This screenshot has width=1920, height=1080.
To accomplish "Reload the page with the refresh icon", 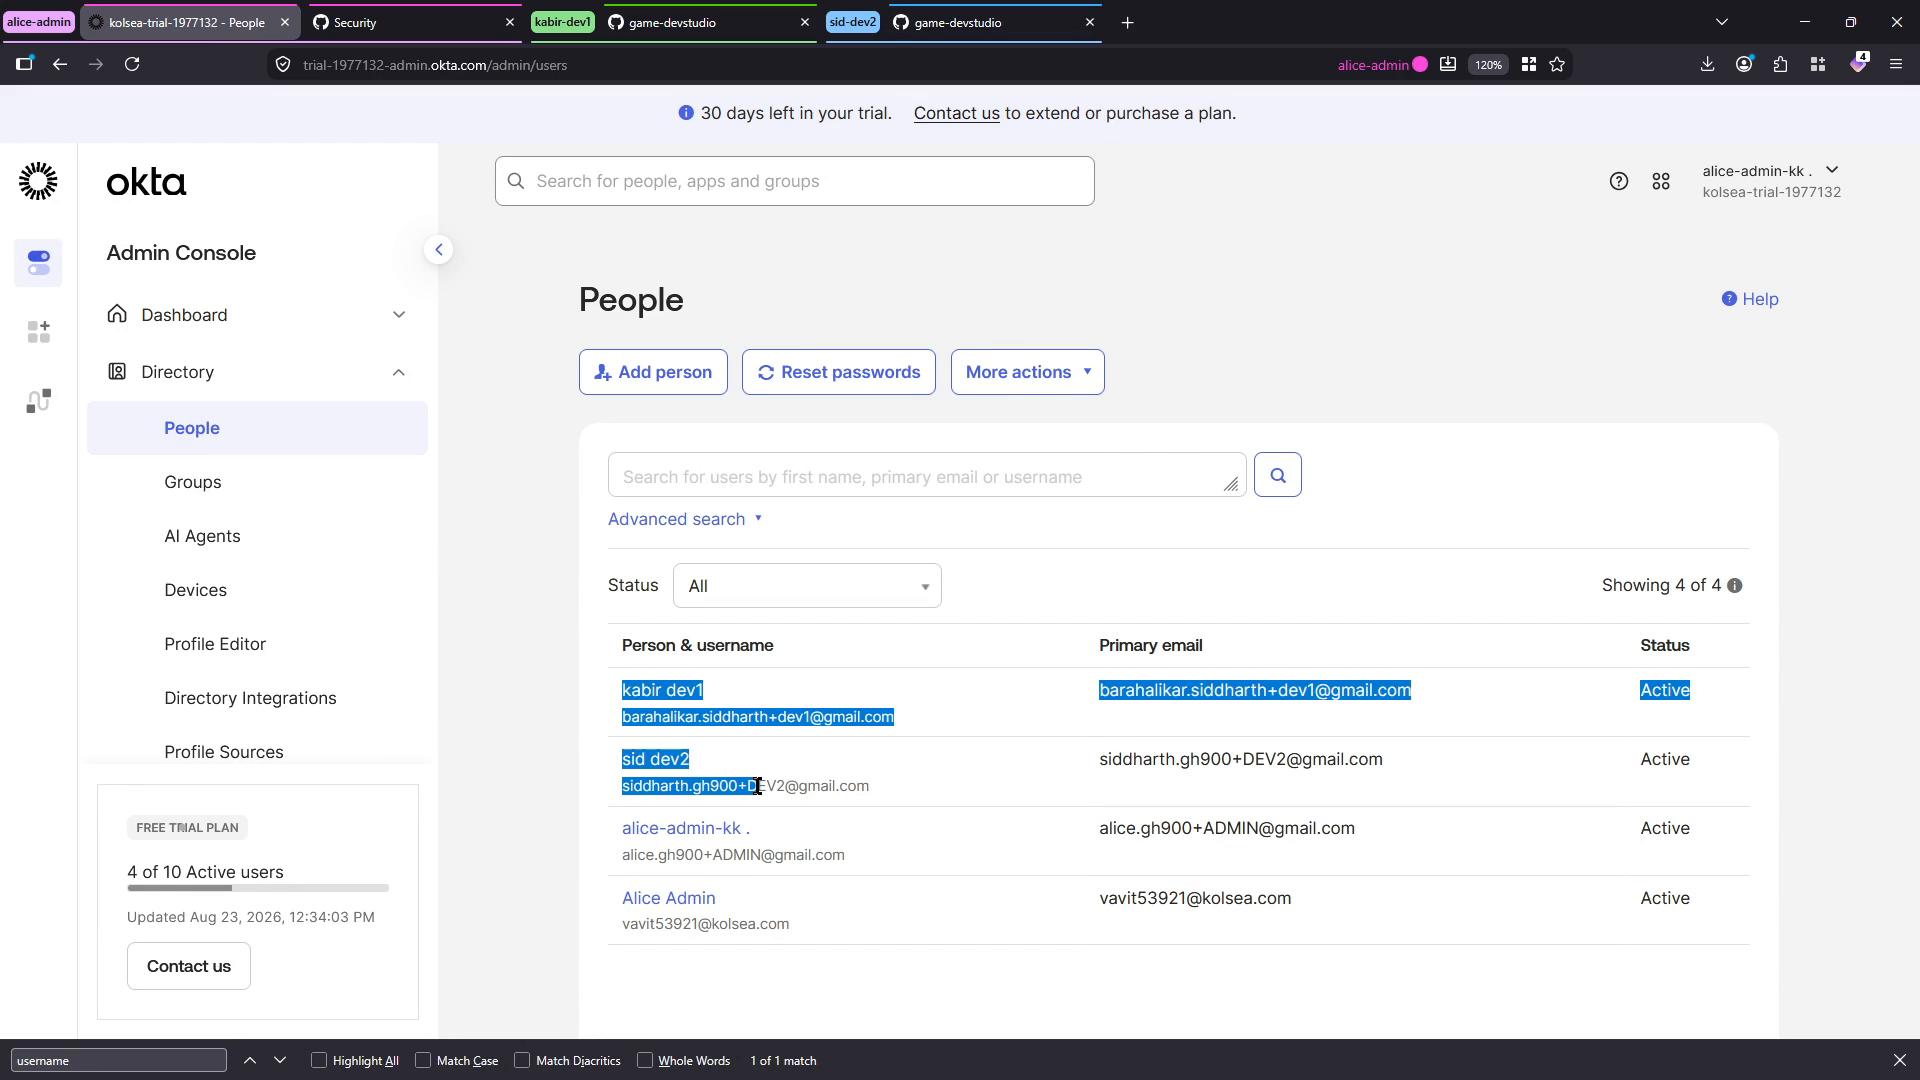I will click(x=132, y=64).
